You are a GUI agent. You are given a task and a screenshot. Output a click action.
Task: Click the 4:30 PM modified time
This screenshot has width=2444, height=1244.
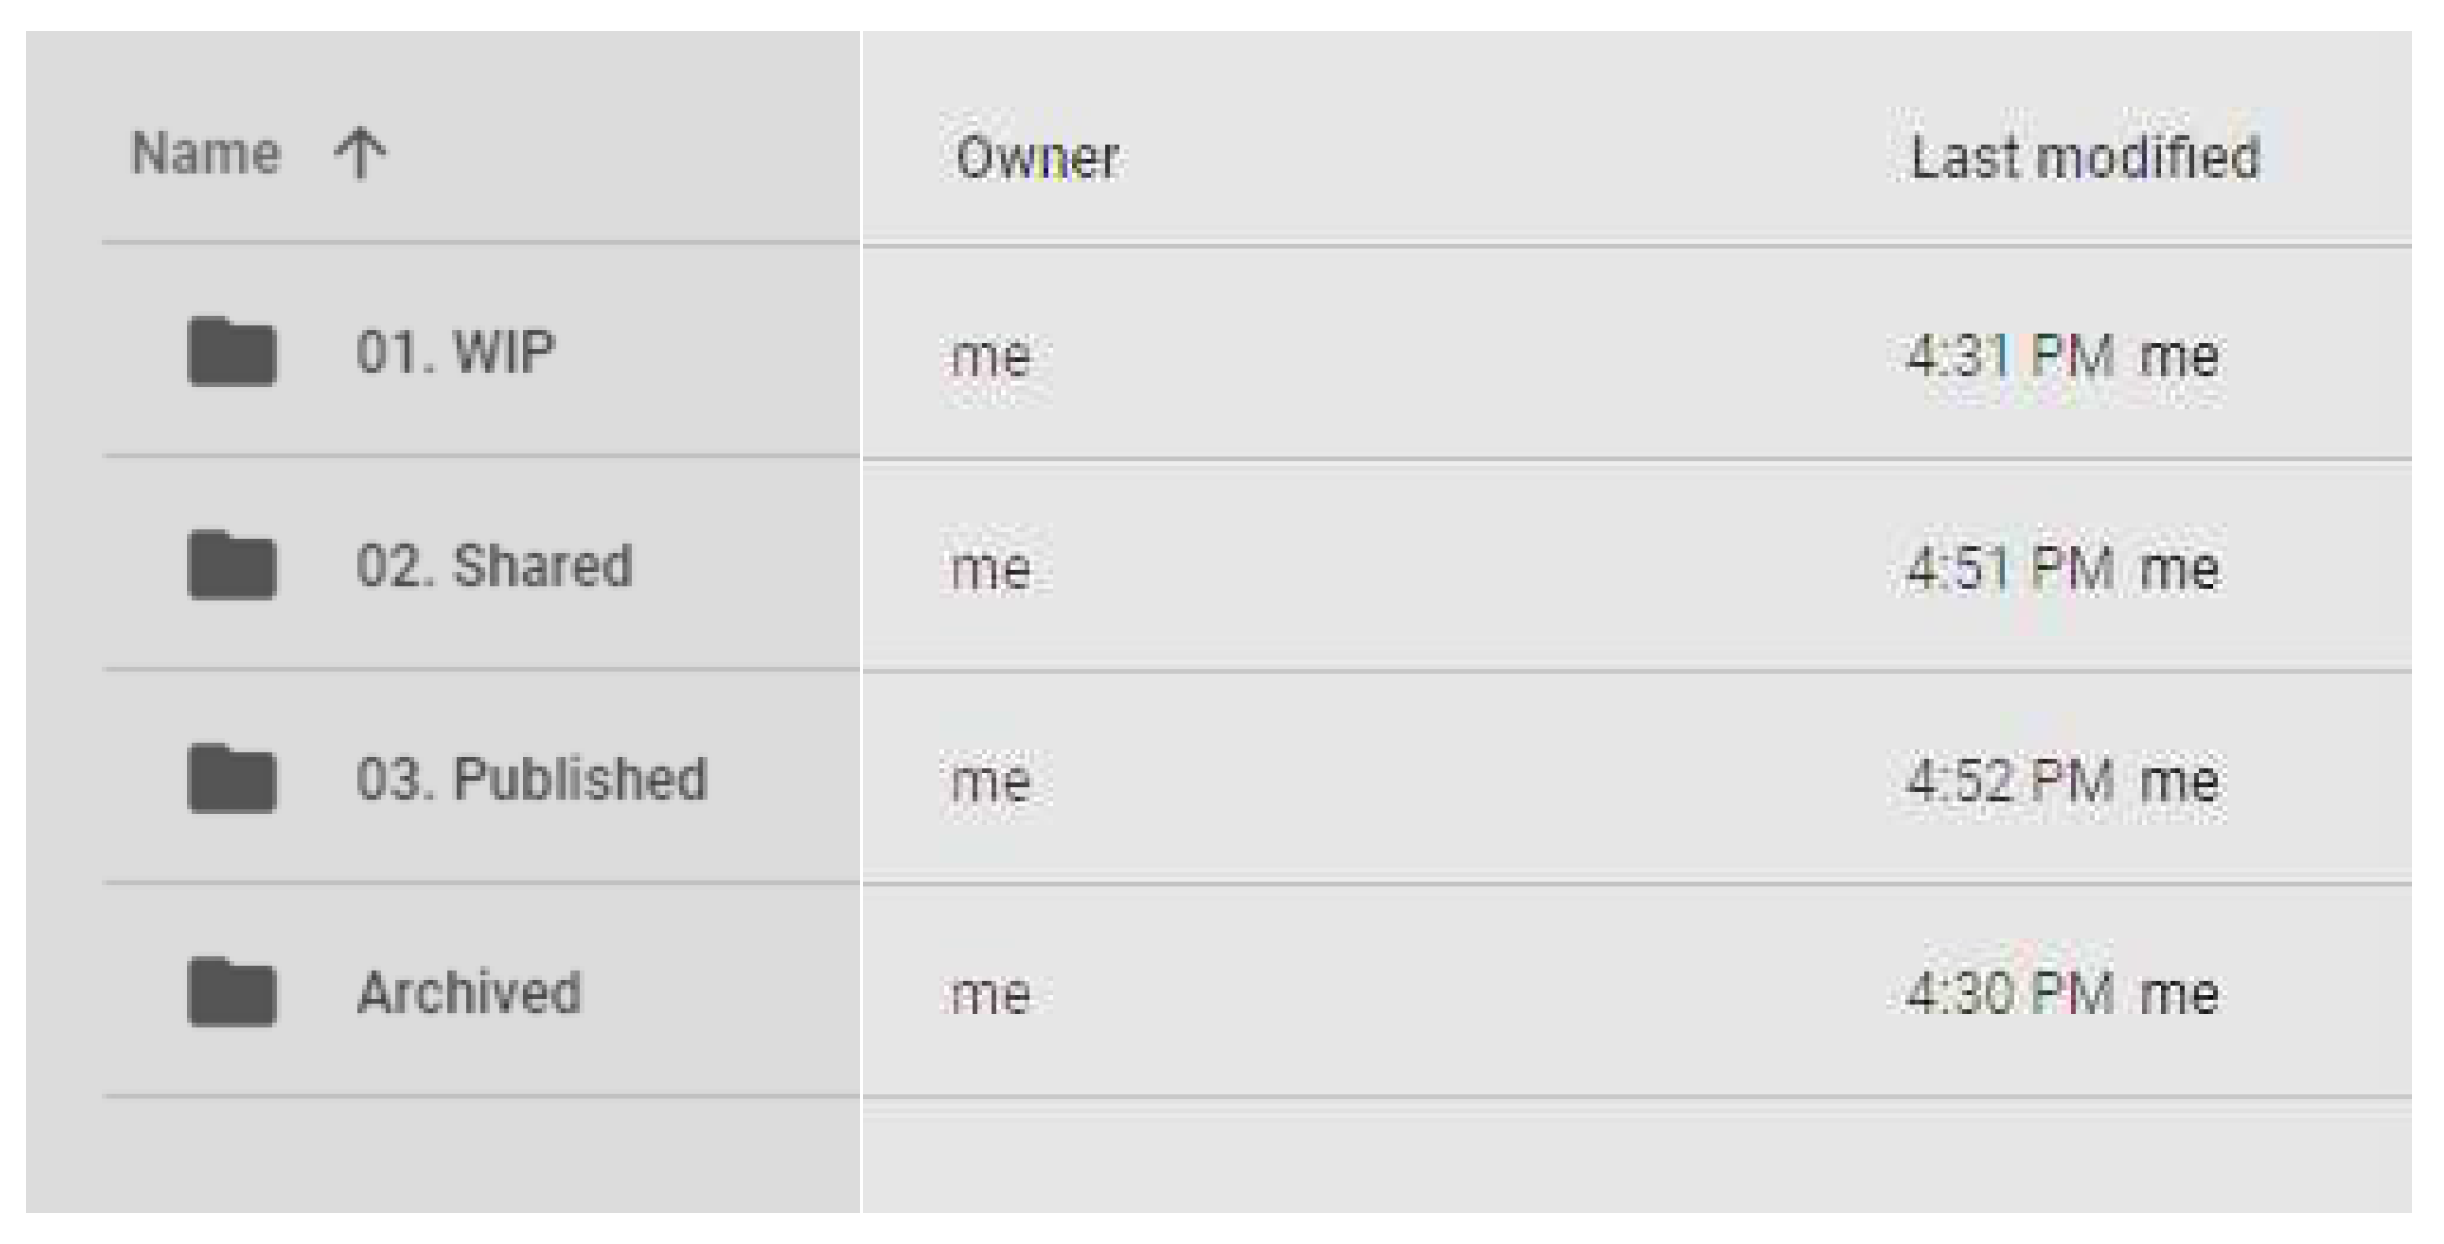pyautogui.click(x=2010, y=994)
